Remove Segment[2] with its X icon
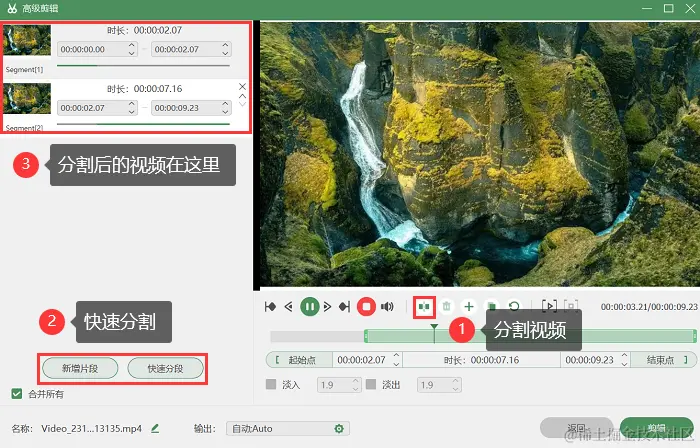 tap(242, 87)
